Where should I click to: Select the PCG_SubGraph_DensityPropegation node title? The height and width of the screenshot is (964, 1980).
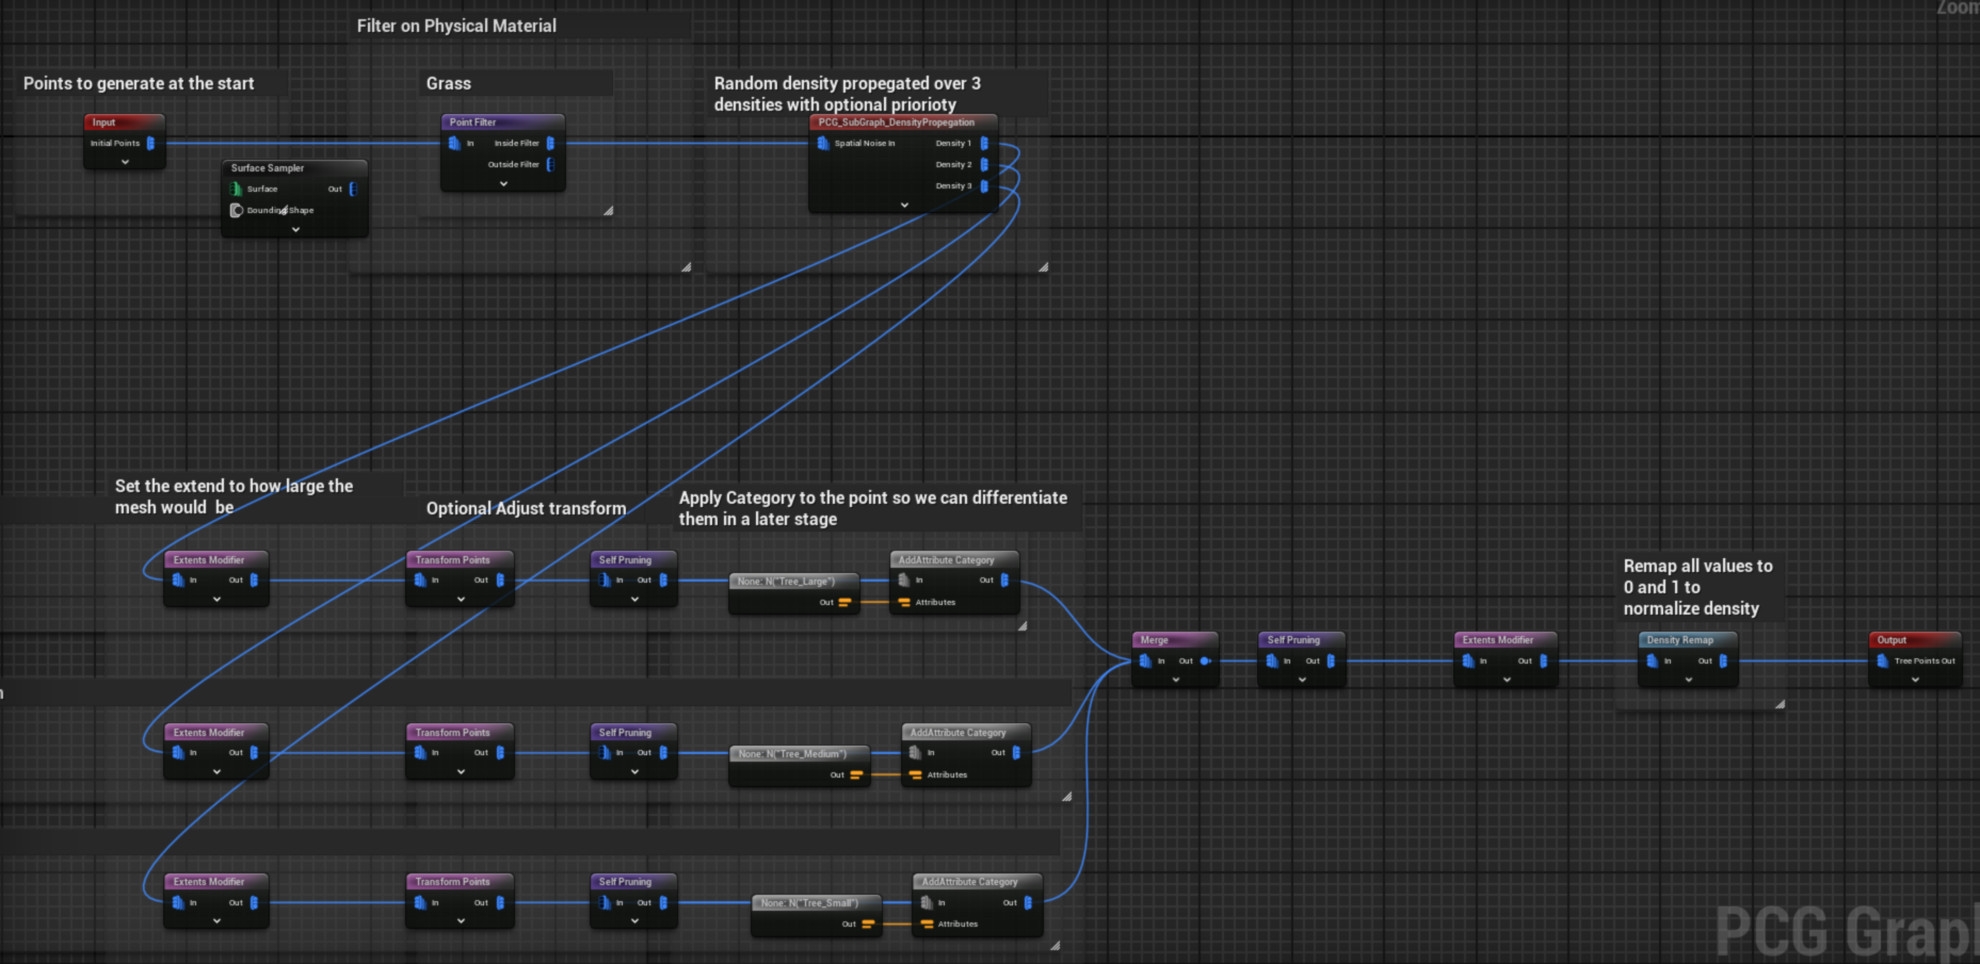(x=896, y=122)
